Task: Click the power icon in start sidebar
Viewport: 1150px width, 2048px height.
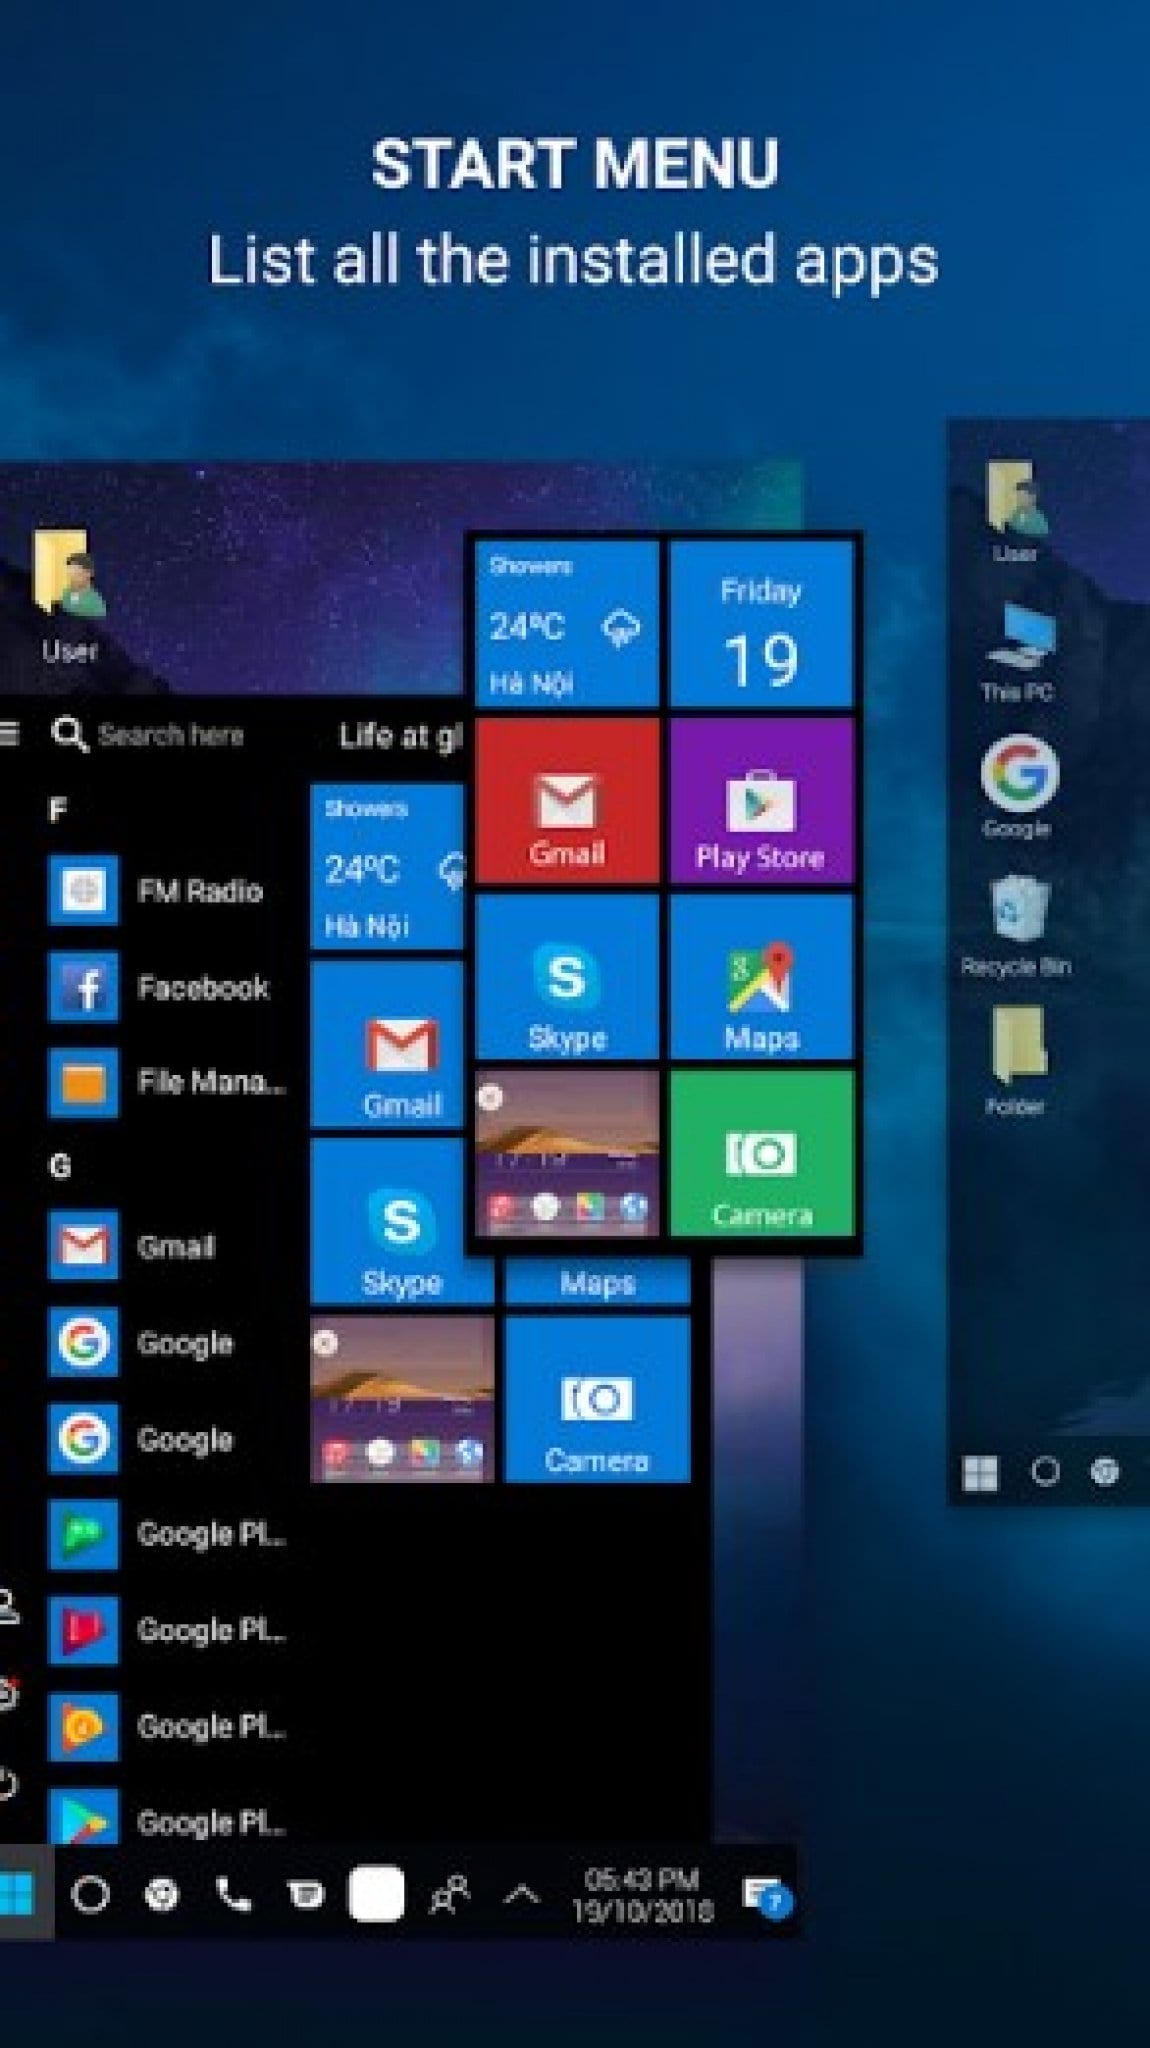Action: pyautogui.click(x=8, y=1784)
